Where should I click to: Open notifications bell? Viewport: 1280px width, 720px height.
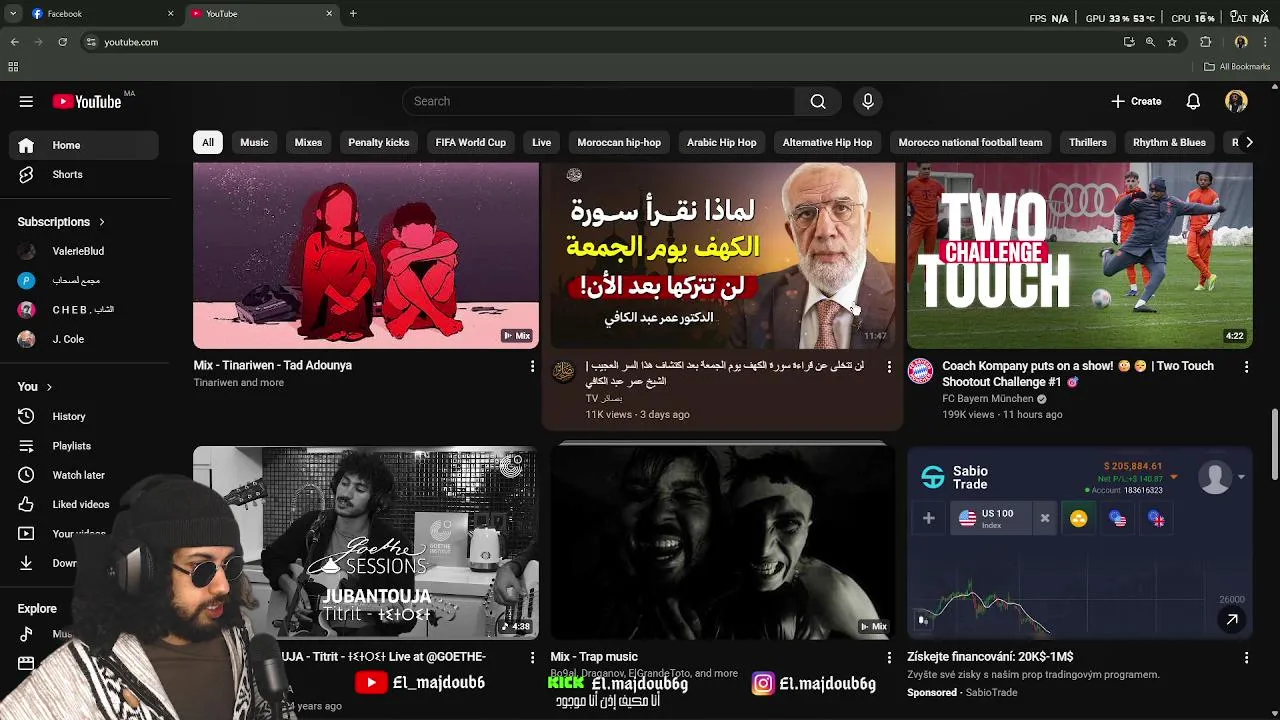tap(1193, 101)
